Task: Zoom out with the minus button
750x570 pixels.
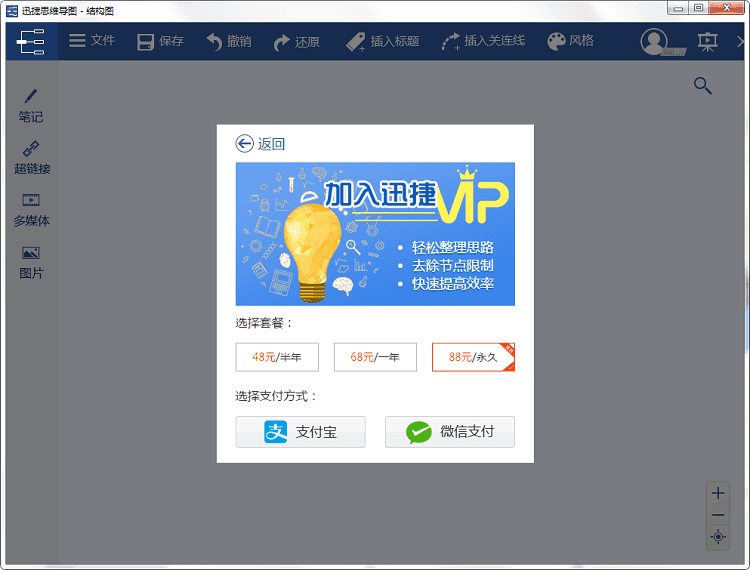Action: point(717,515)
